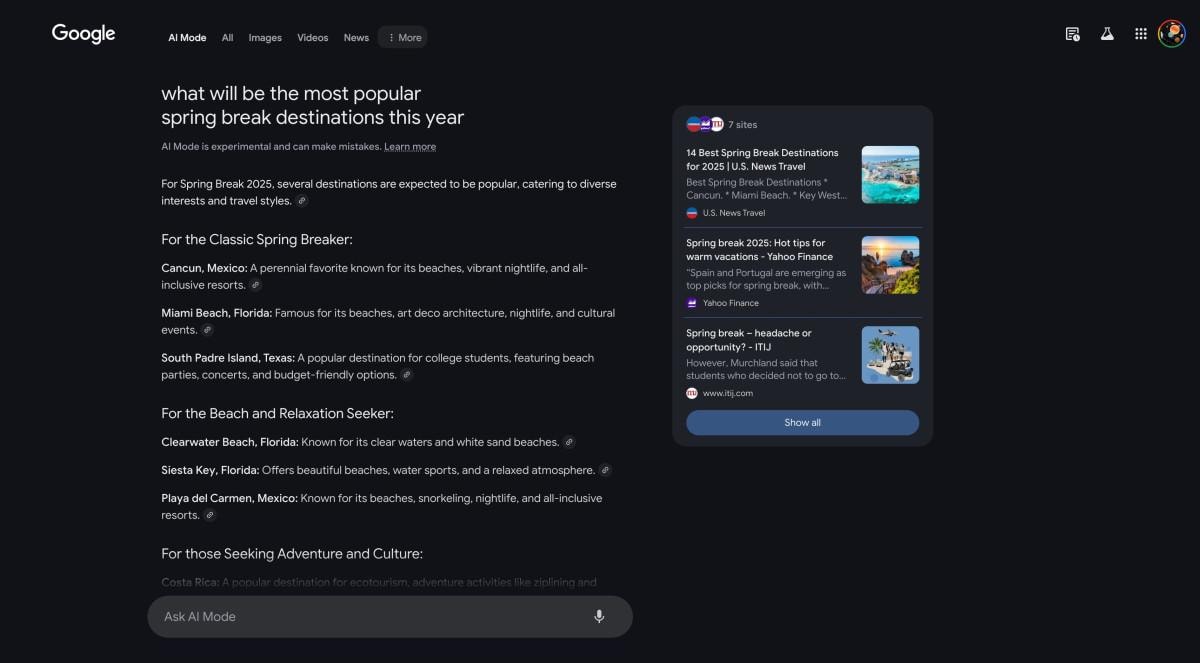The height and width of the screenshot is (663, 1200).
Task: Expand sources with Show all button
Action: (x=802, y=423)
